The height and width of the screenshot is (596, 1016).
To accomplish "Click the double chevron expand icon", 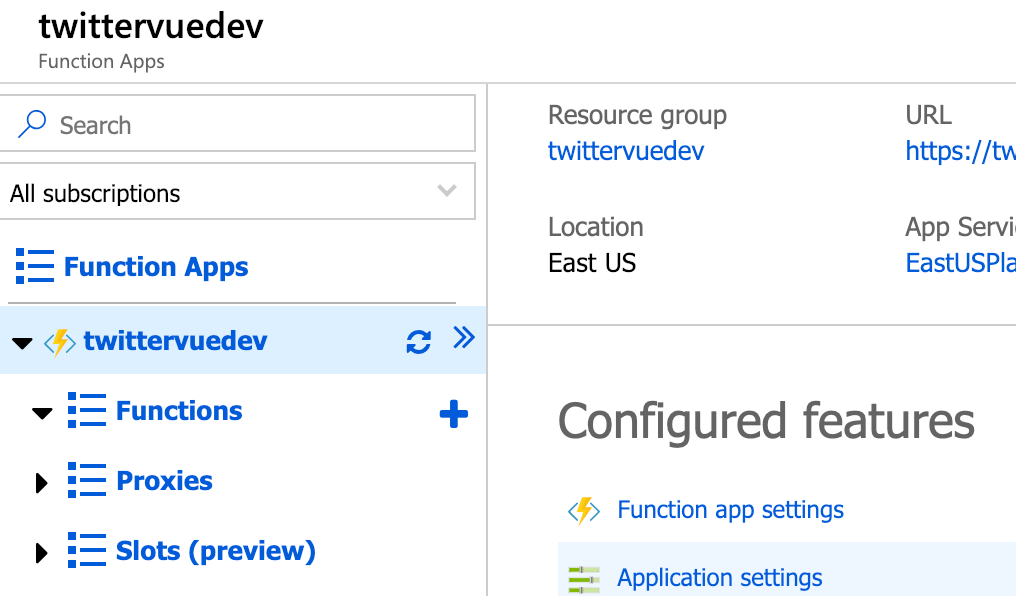I will tap(464, 338).
